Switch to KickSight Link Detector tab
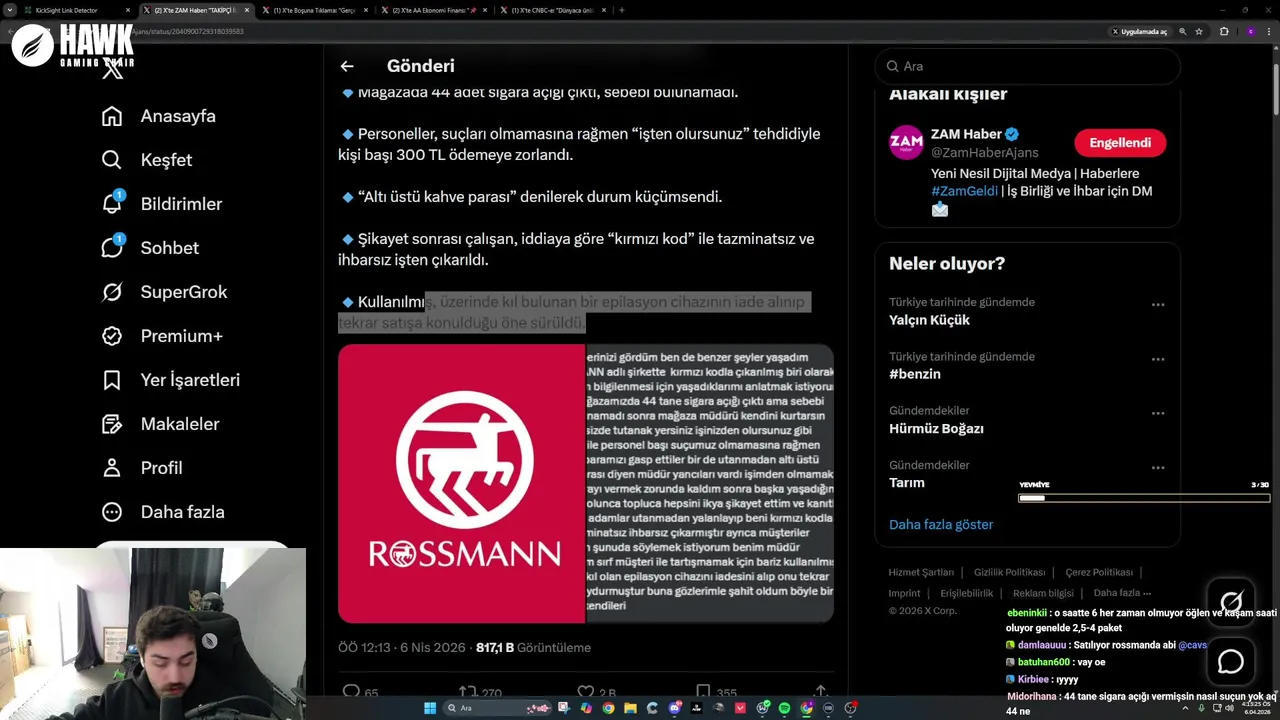The width and height of the screenshot is (1280, 720). click(x=76, y=10)
